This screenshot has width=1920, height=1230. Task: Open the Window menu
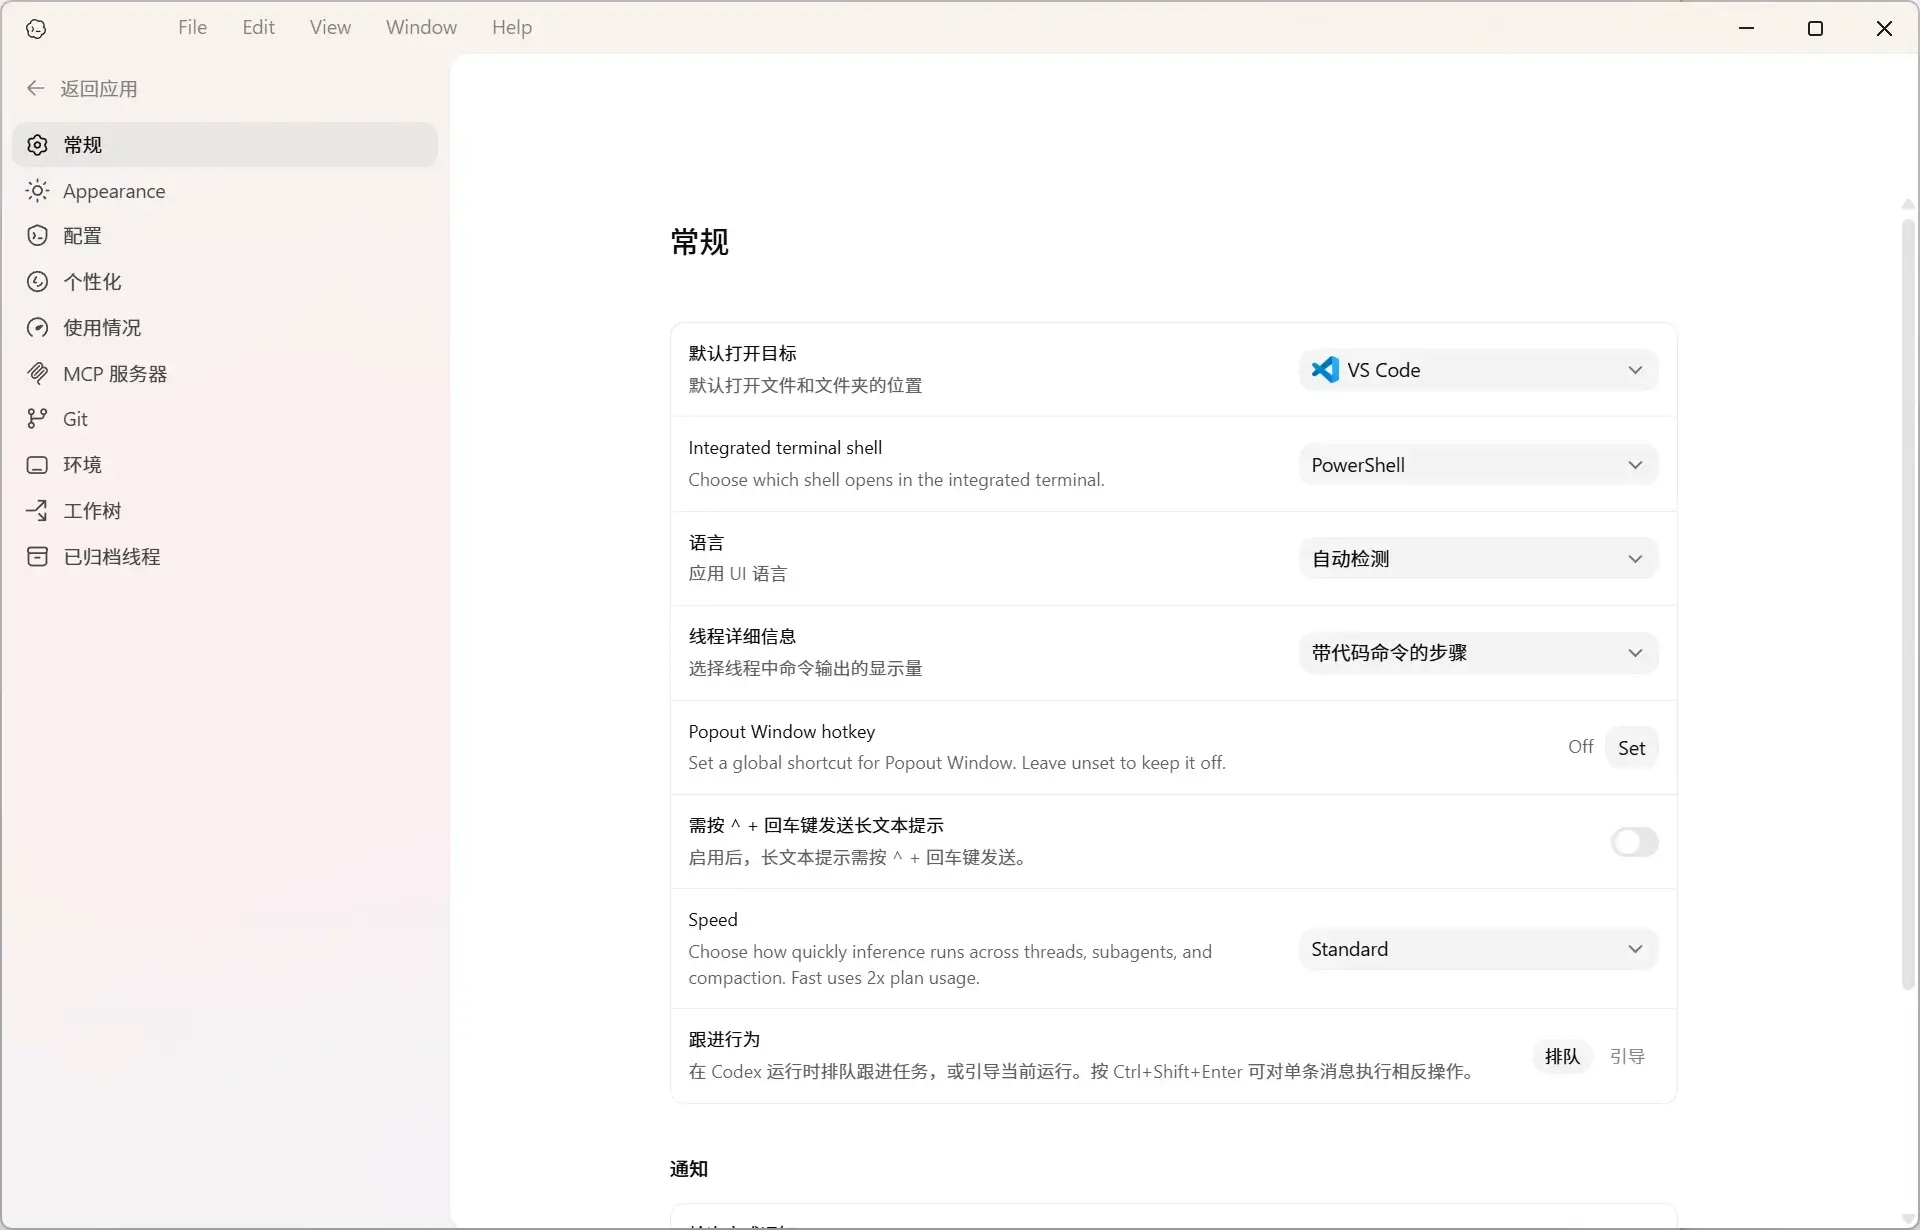click(x=421, y=27)
